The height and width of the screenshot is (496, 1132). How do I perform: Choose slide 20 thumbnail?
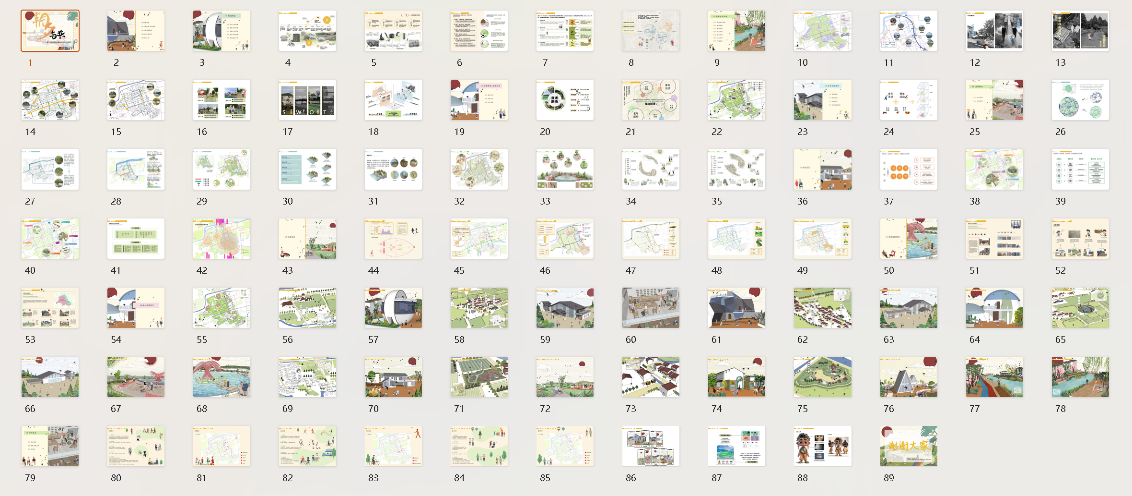(565, 100)
